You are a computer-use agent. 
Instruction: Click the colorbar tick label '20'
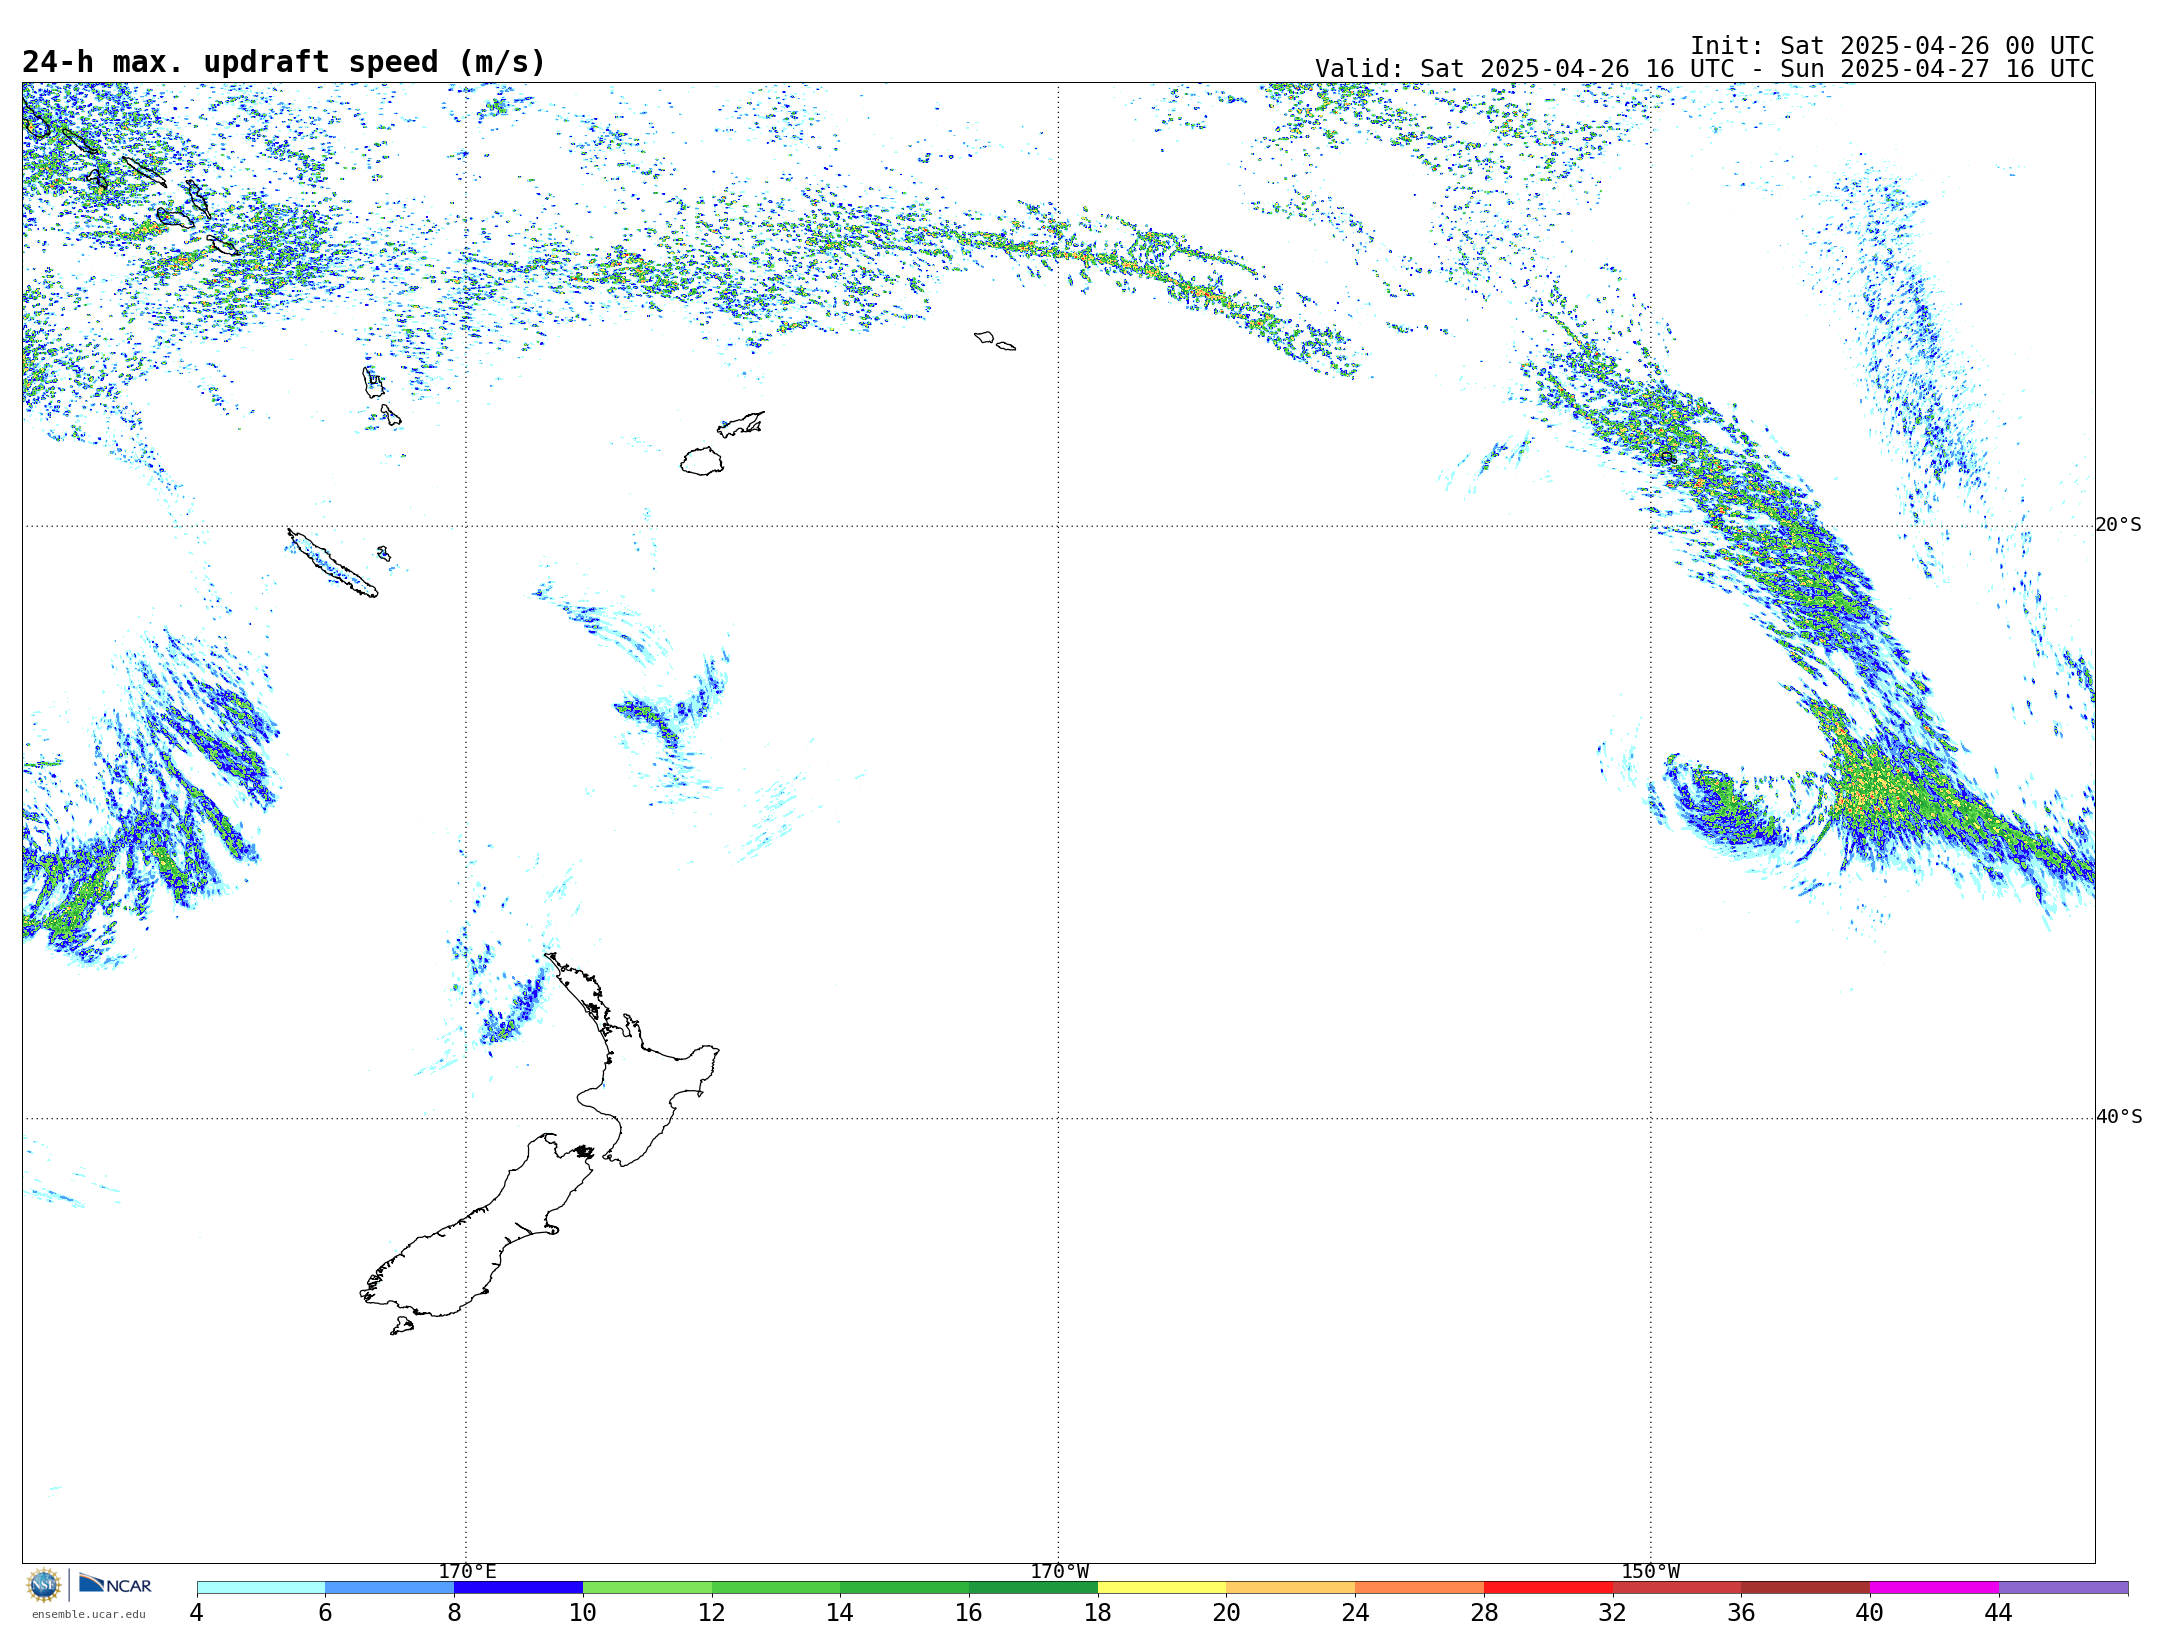1227,1612
